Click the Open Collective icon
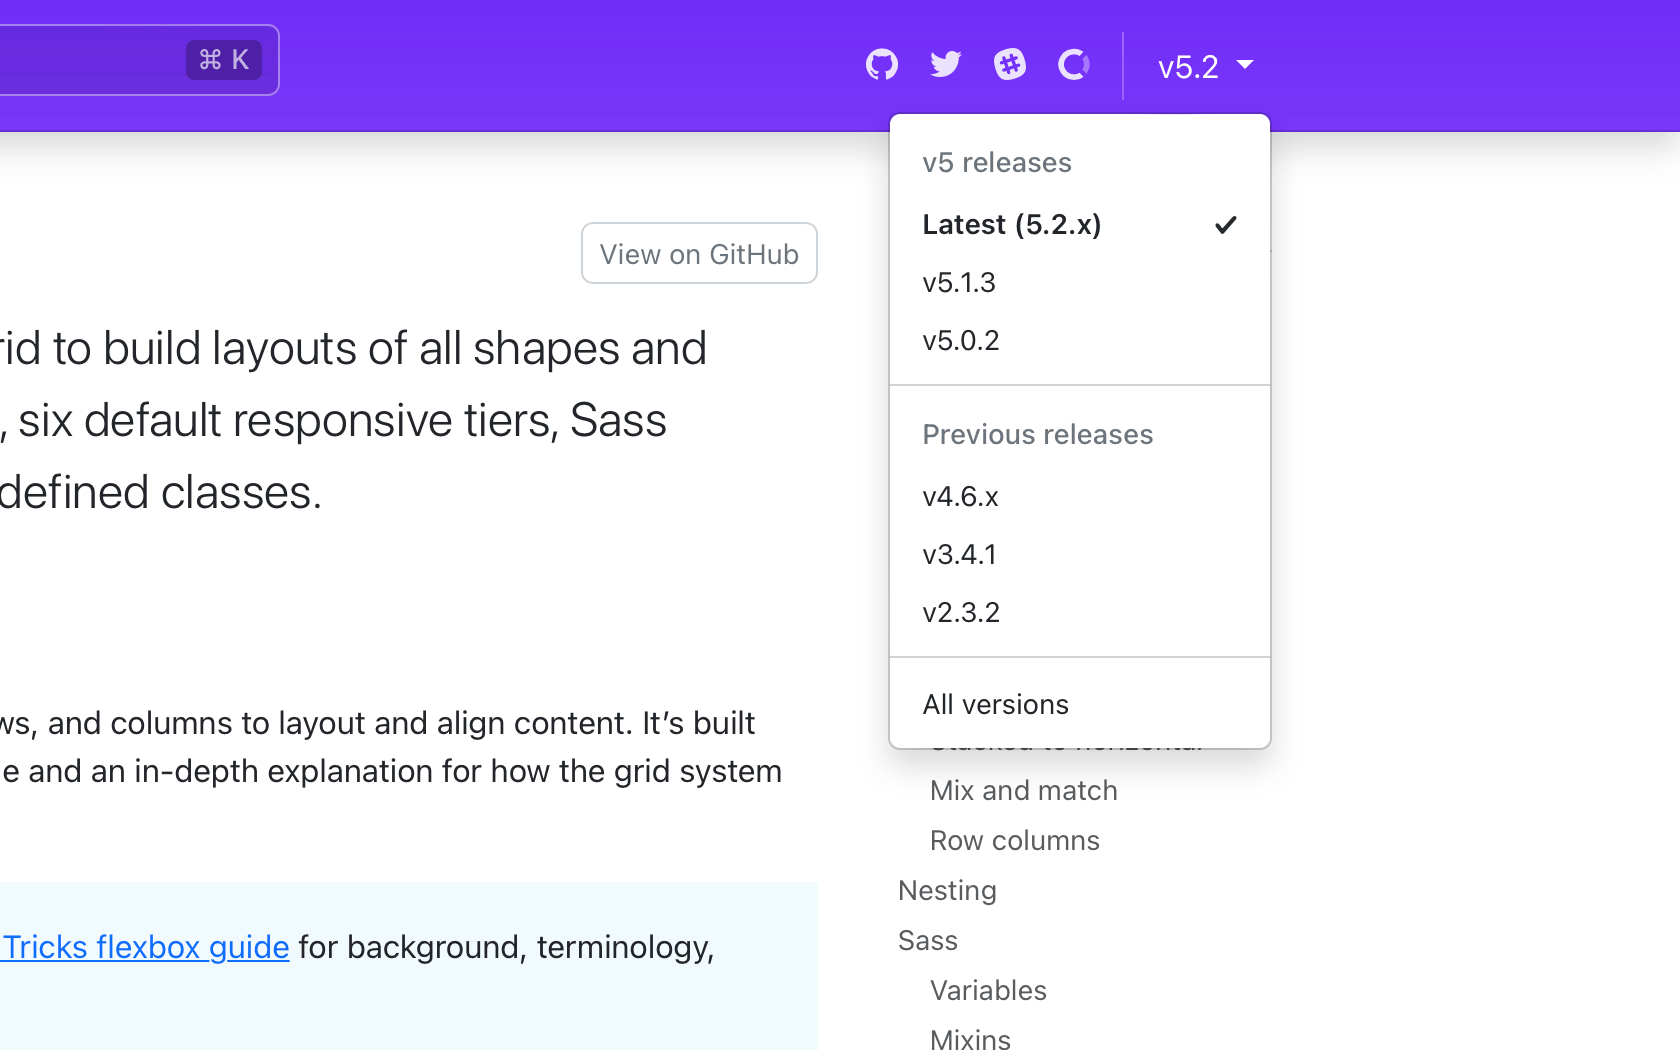1680x1050 pixels. click(x=1073, y=65)
